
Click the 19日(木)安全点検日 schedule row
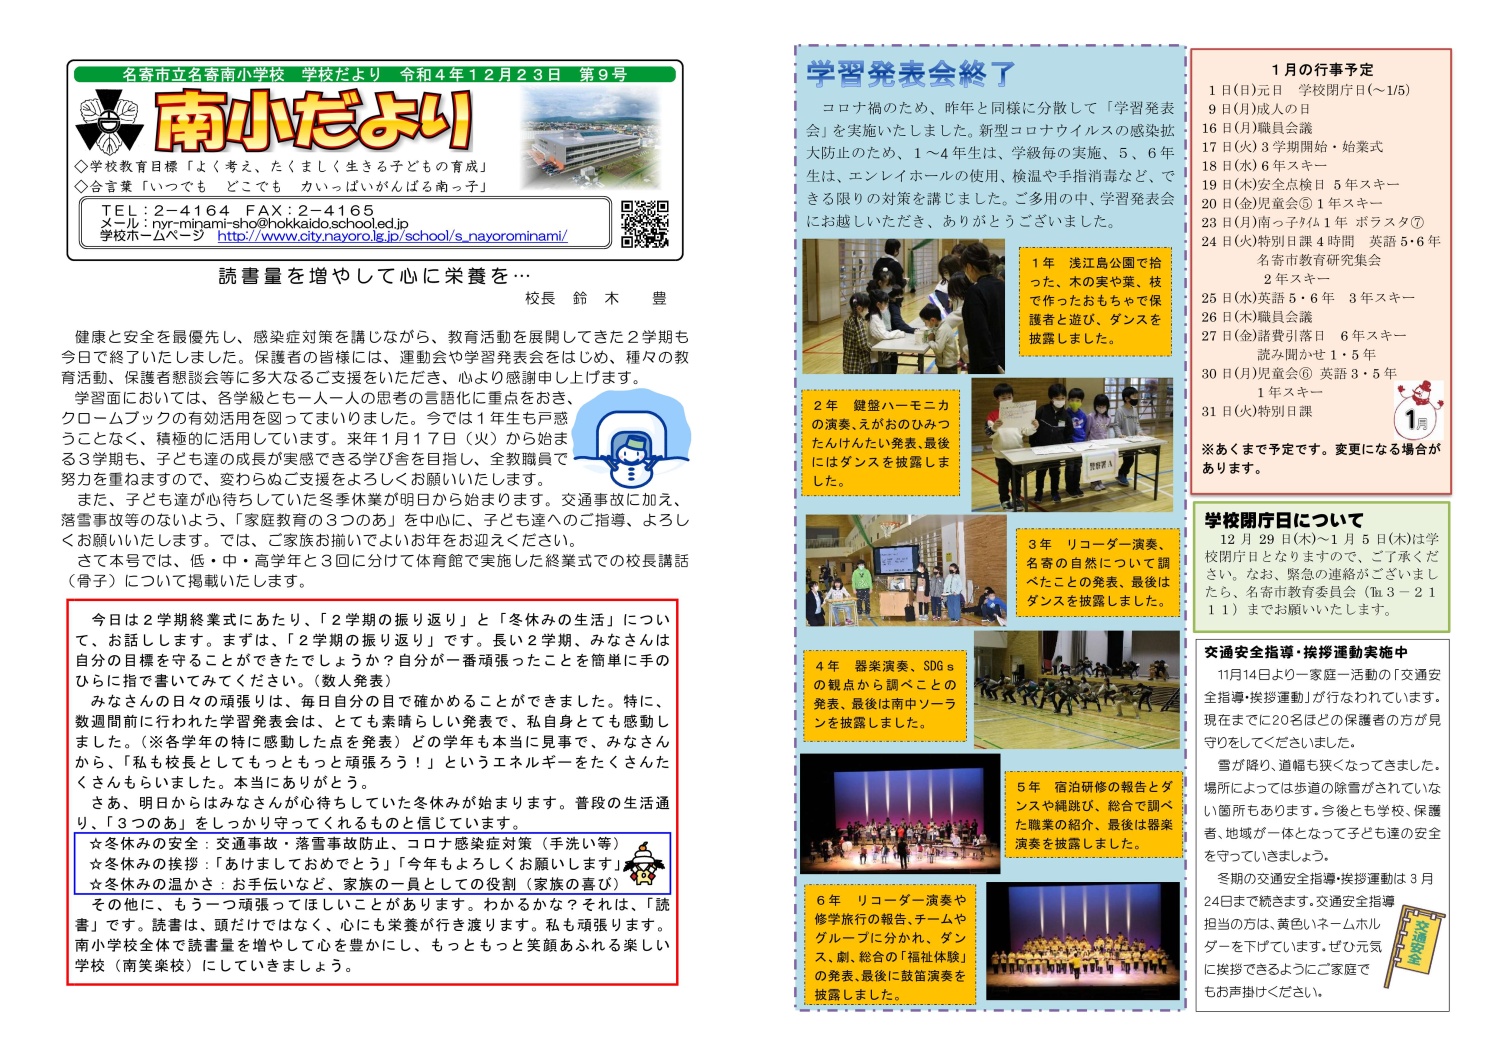(x=1300, y=184)
